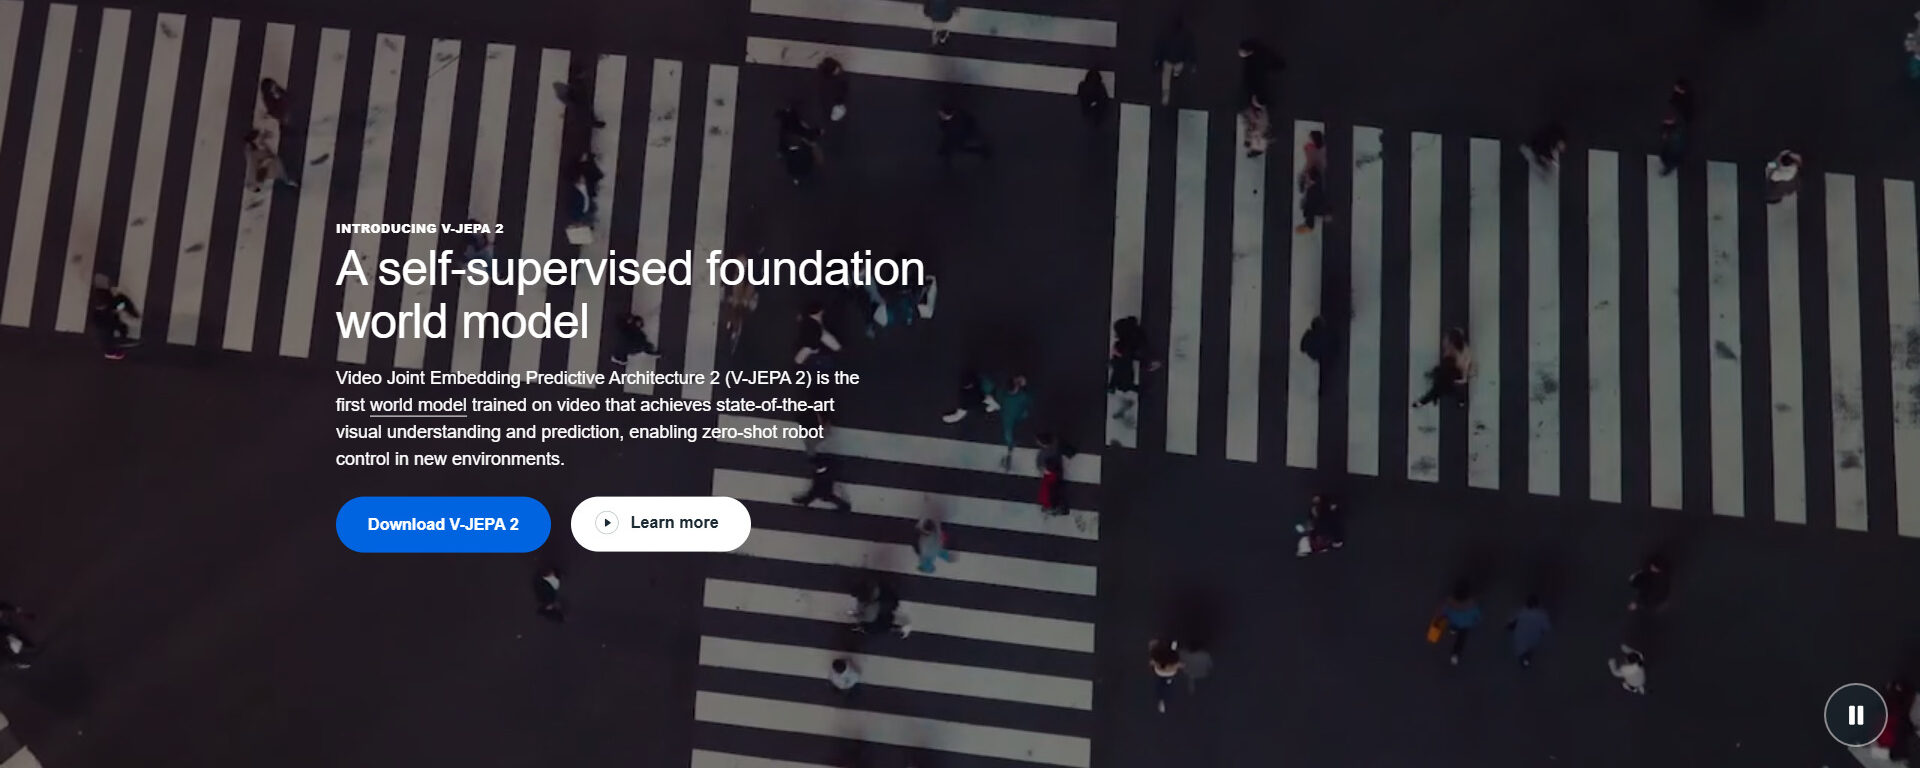Click the large heading's second line 'world model'
Viewport: 1920px width, 768px height.
[462, 322]
